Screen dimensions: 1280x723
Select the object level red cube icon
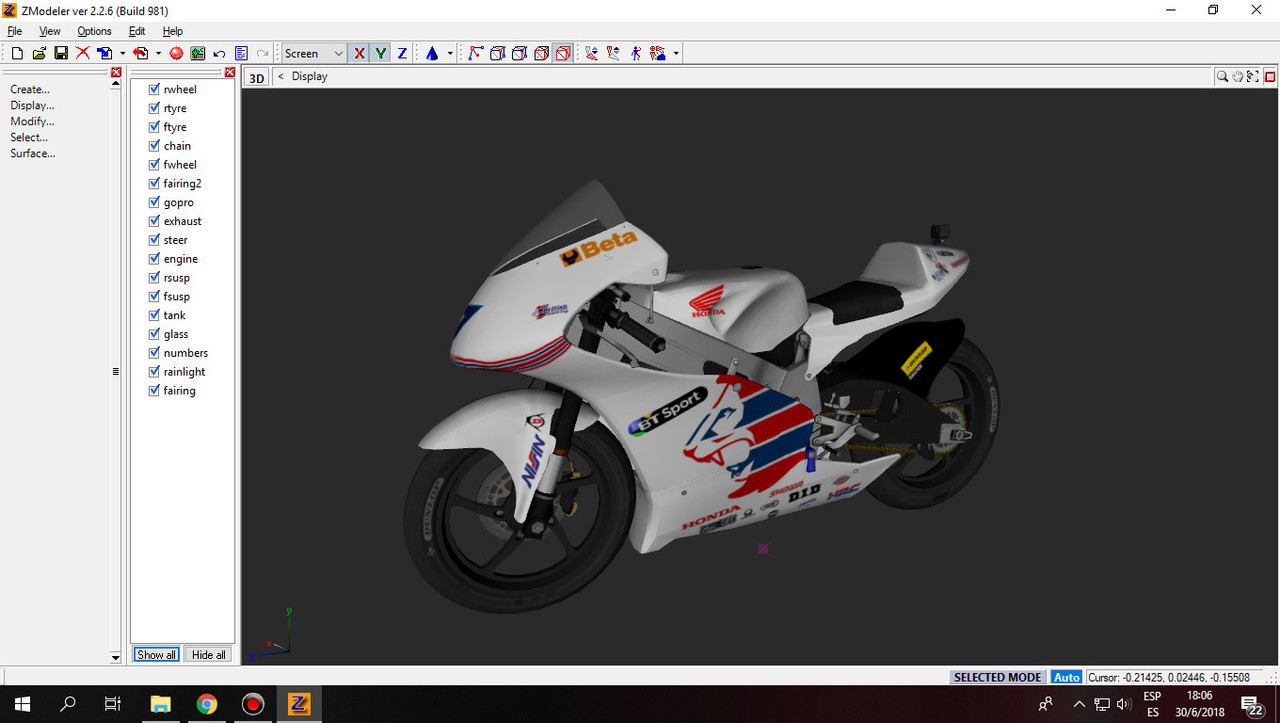coord(564,53)
